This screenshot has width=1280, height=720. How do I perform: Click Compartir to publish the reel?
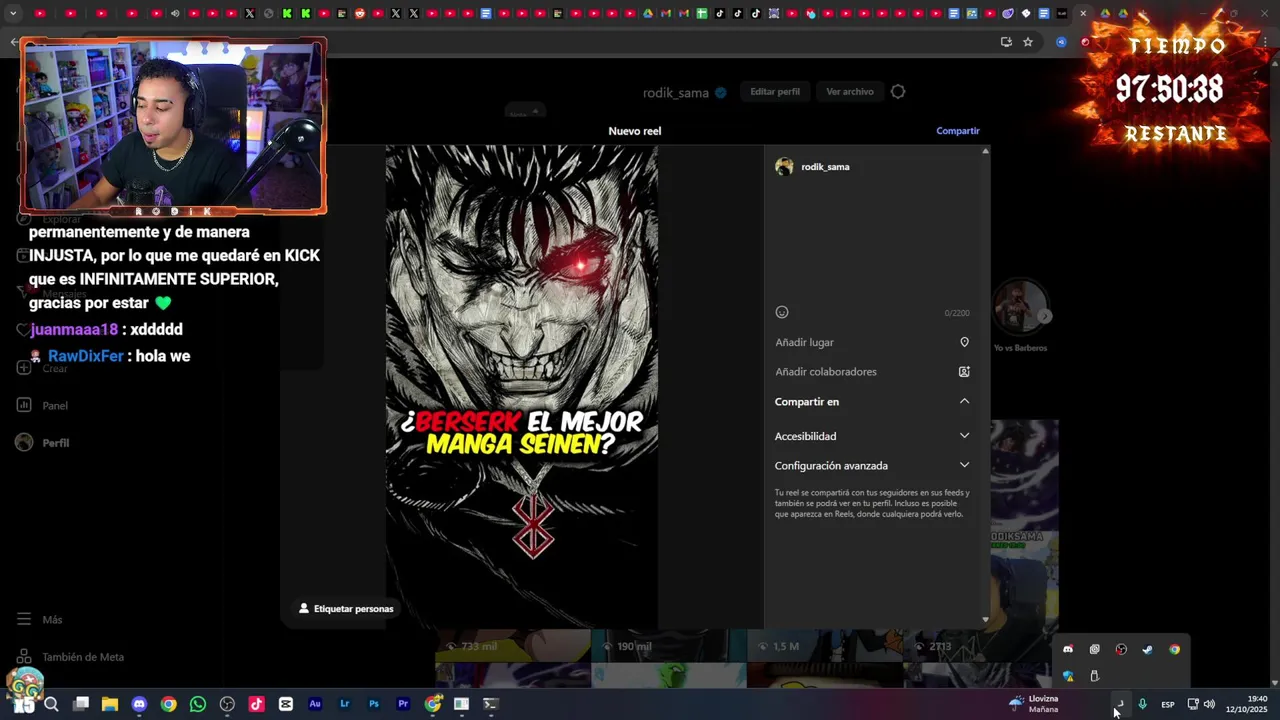click(957, 131)
